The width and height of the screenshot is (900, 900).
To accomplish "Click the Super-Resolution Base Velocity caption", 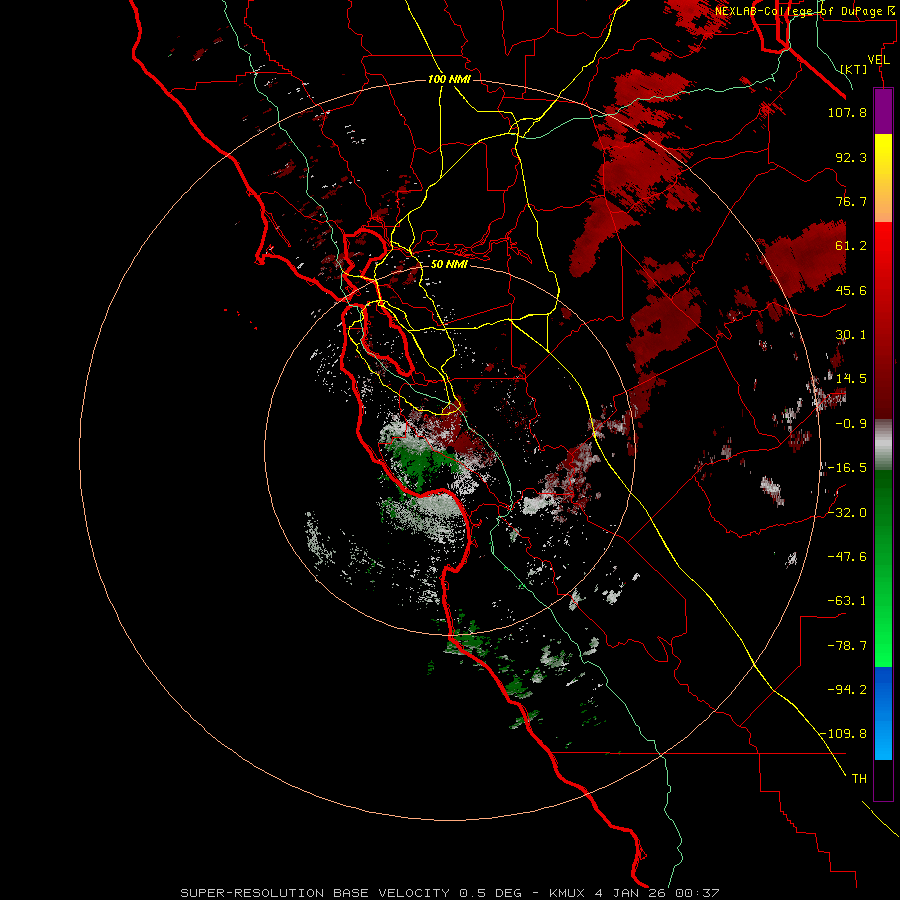I will (449, 893).
